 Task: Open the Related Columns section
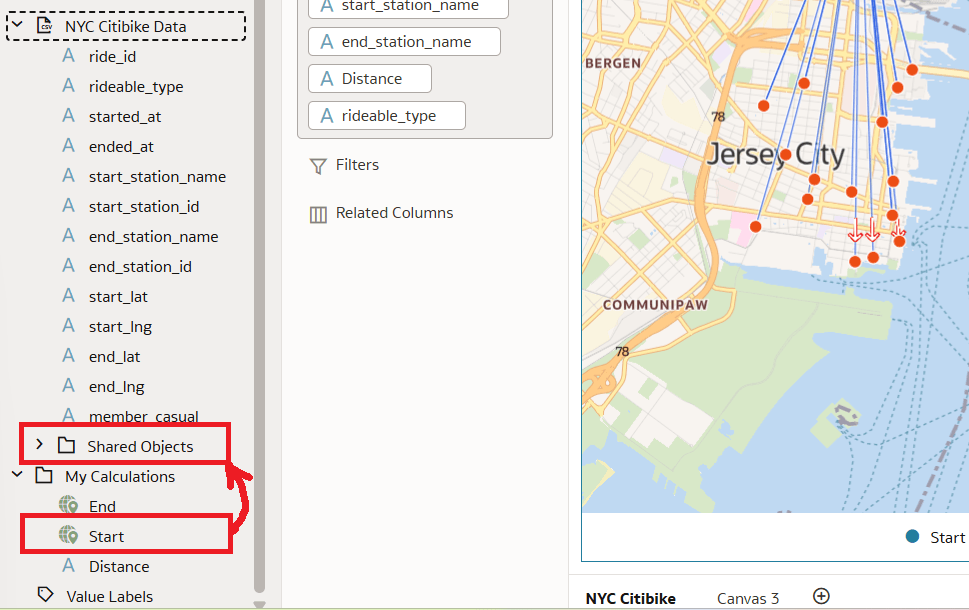[x=394, y=213]
